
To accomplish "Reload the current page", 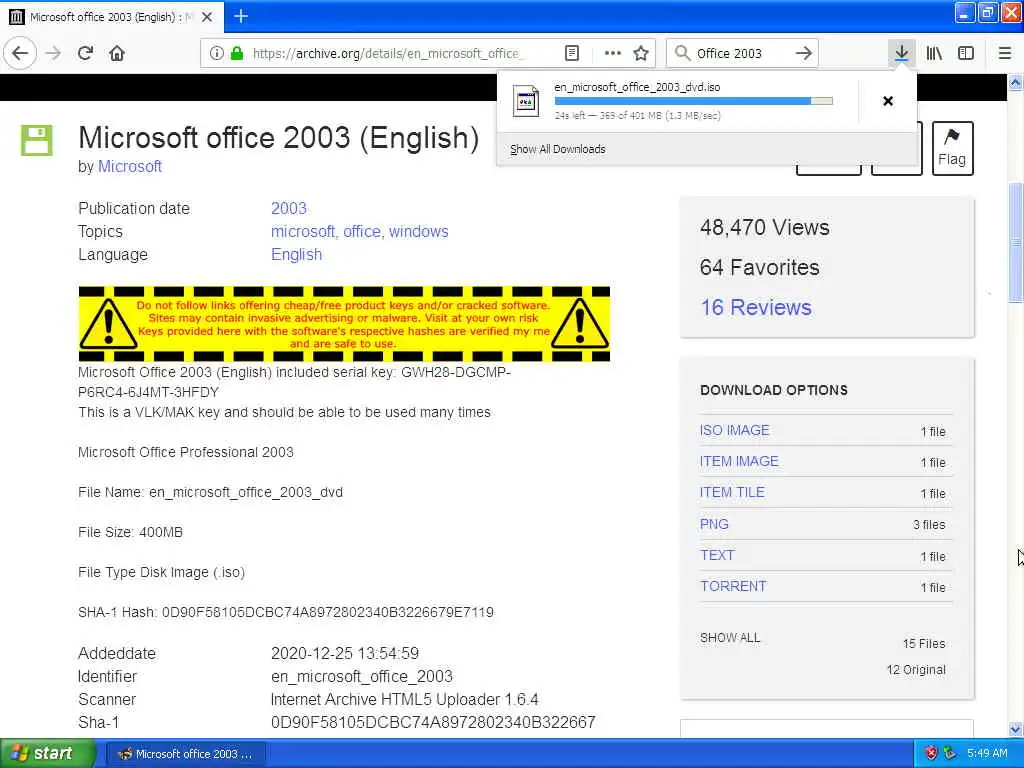I will pyautogui.click(x=85, y=54).
